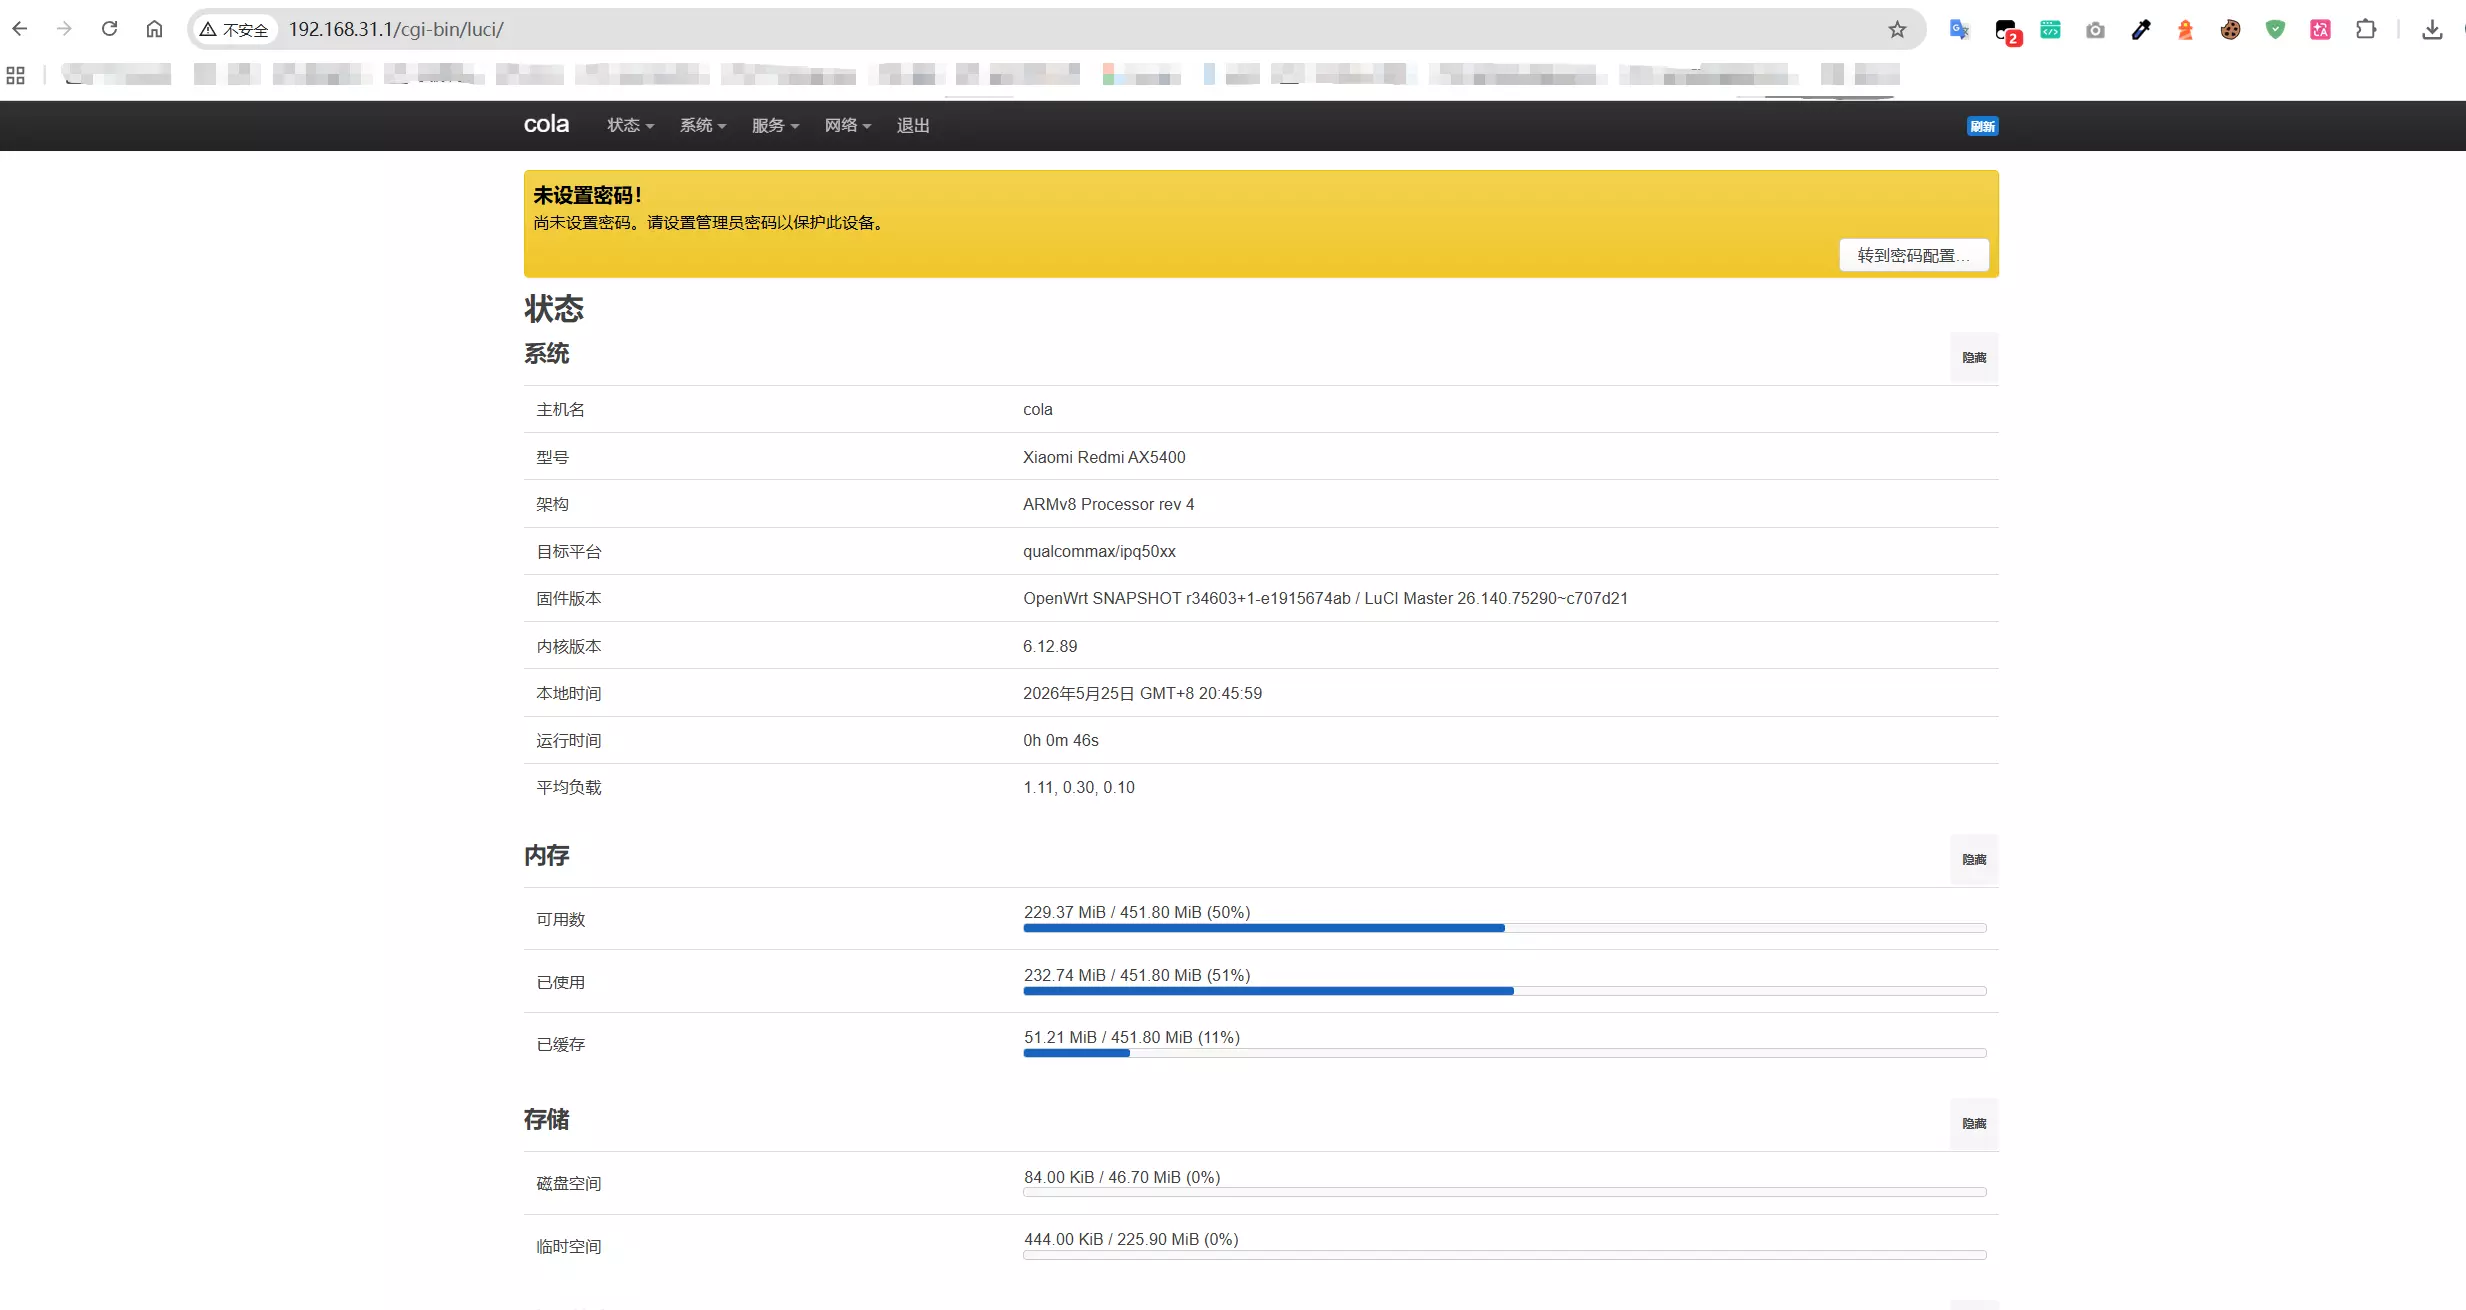Select the color picker eyedropper extension
2466x1310 pixels.
(x=2141, y=30)
